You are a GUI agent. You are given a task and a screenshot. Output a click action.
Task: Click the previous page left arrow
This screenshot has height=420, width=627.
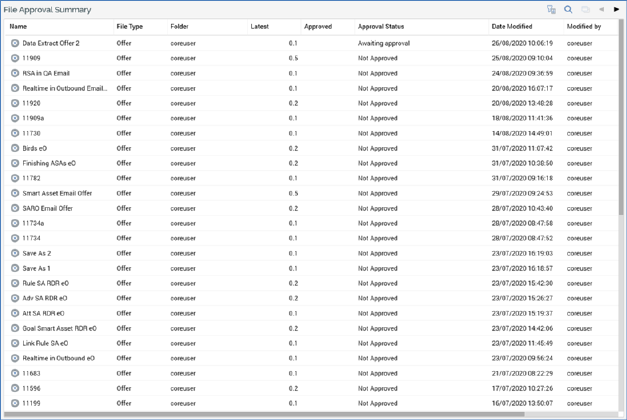(602, 9)
